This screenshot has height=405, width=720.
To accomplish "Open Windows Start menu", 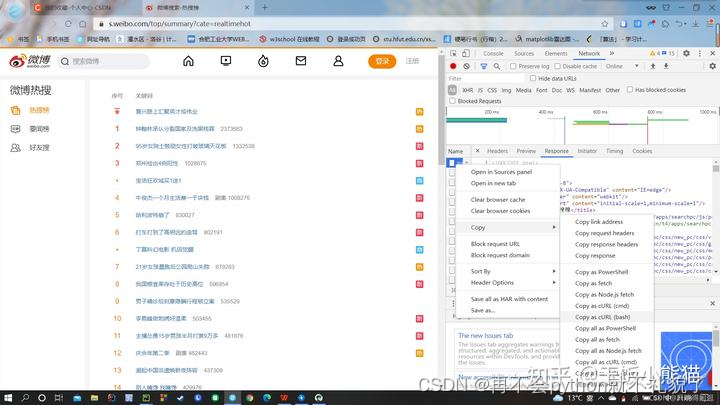I will click(x=8, y=398).
